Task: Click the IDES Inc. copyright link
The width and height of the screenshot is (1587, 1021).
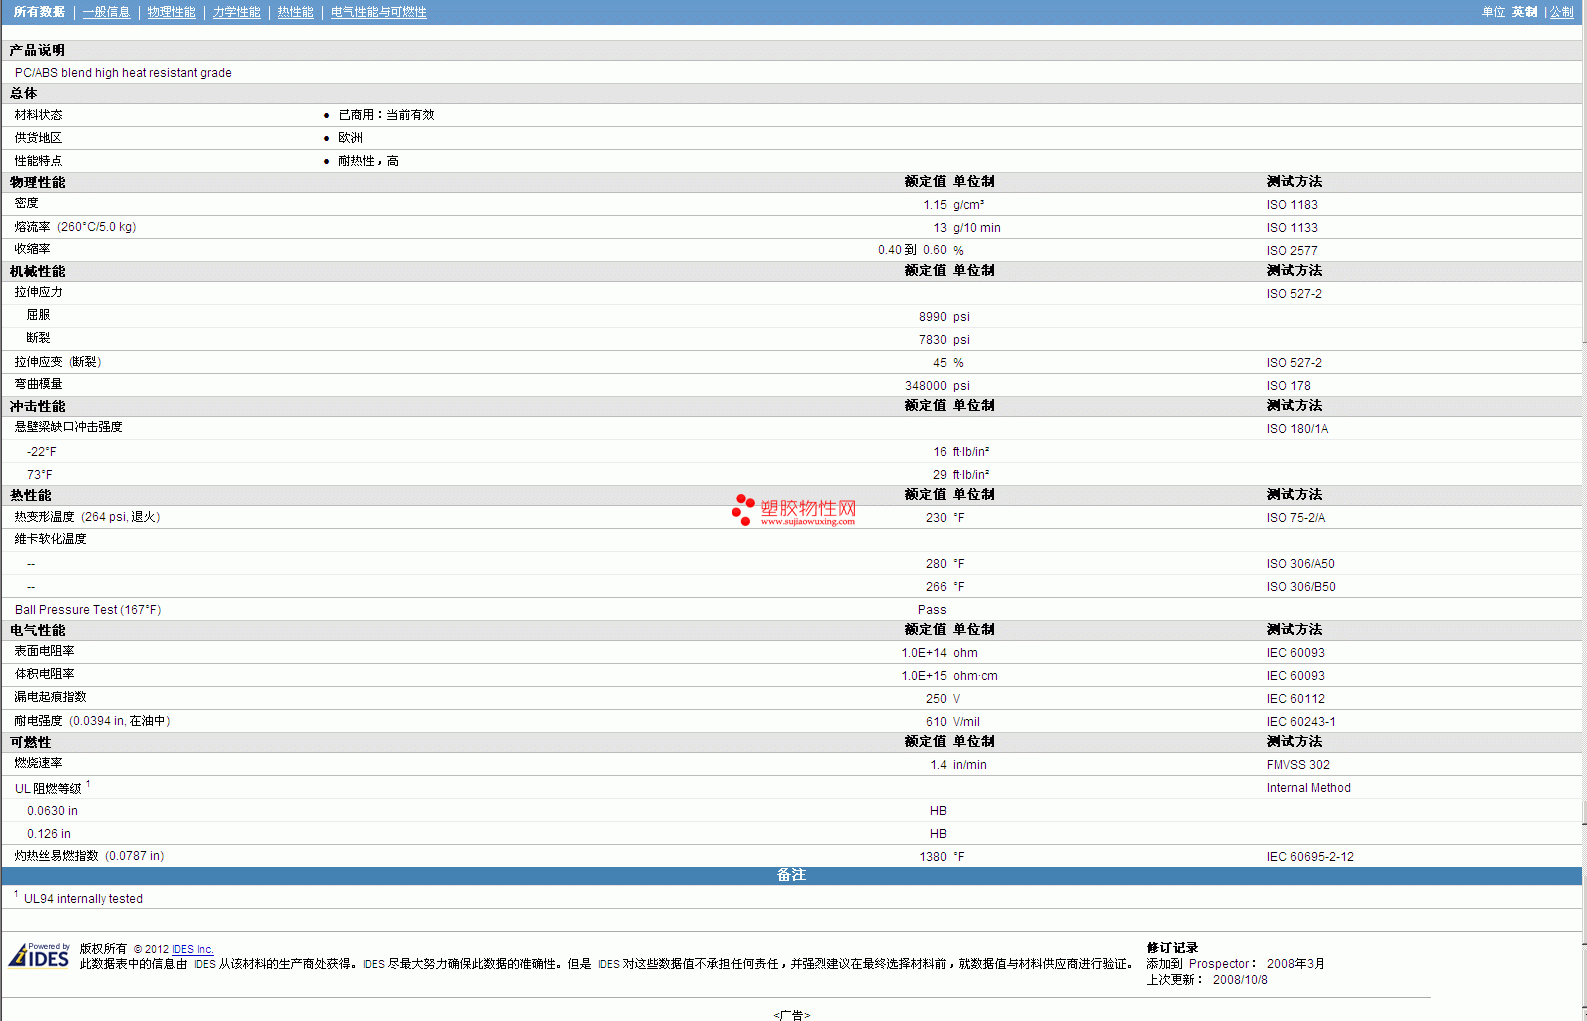Action: 192,949
